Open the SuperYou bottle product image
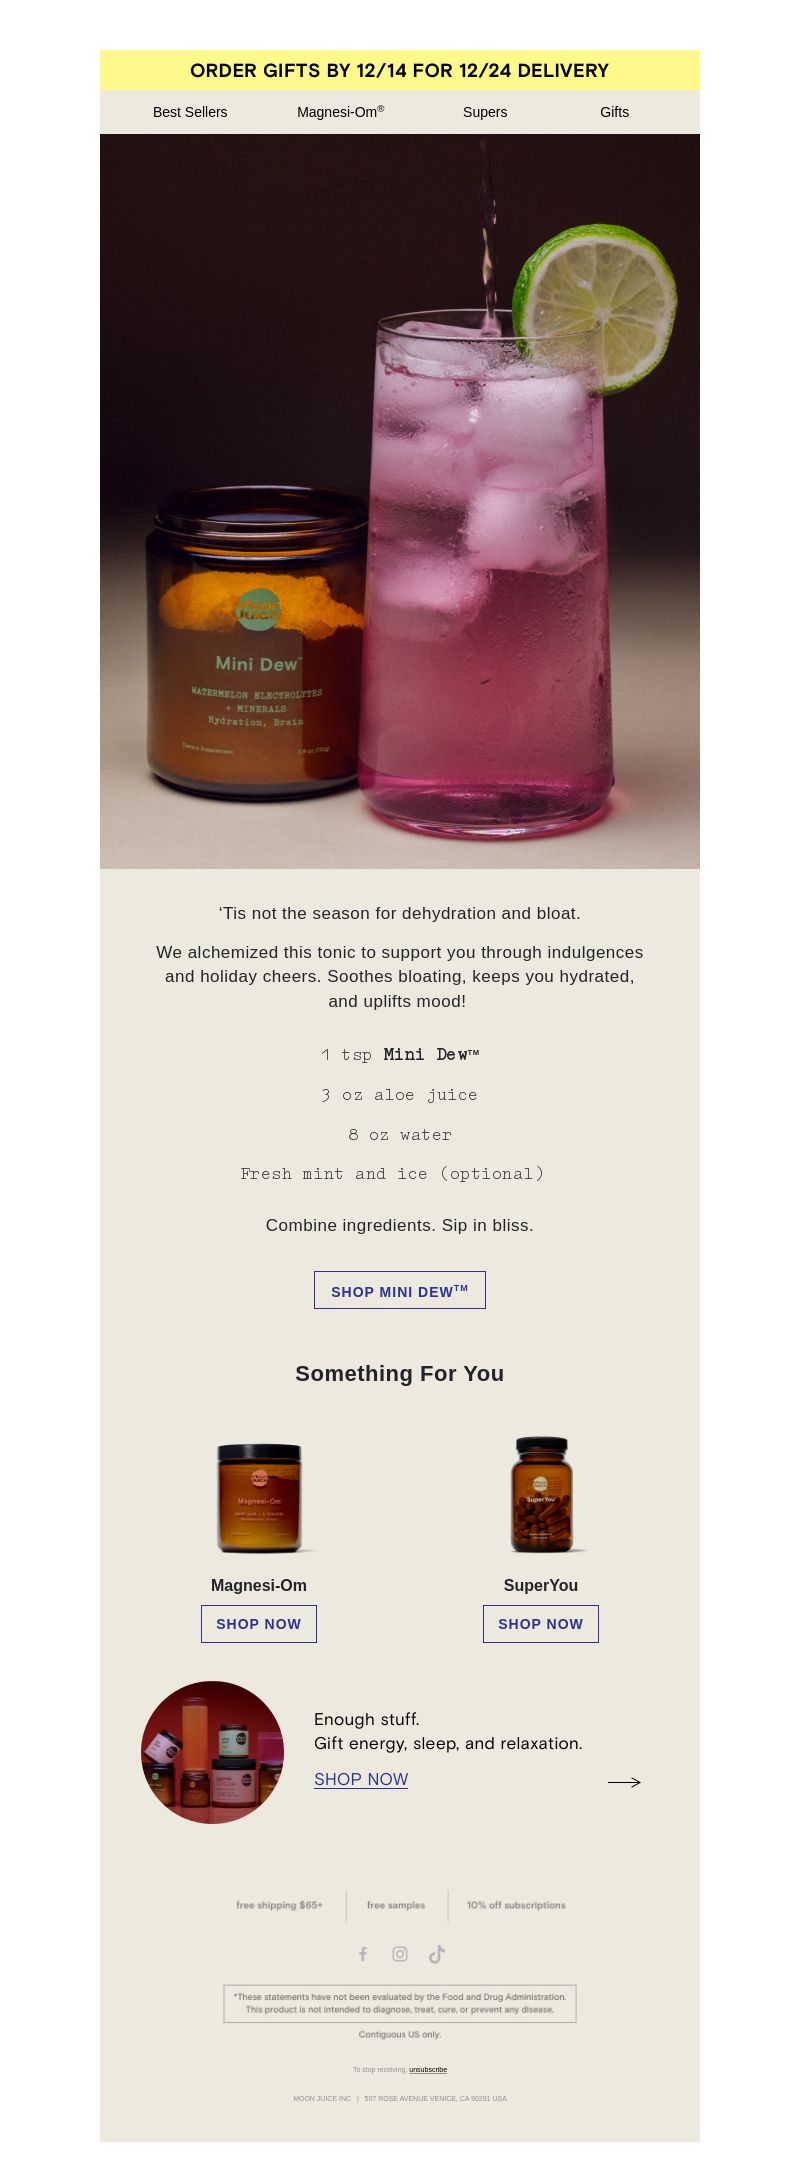Screen dimensions: 800x2180 541,1494
